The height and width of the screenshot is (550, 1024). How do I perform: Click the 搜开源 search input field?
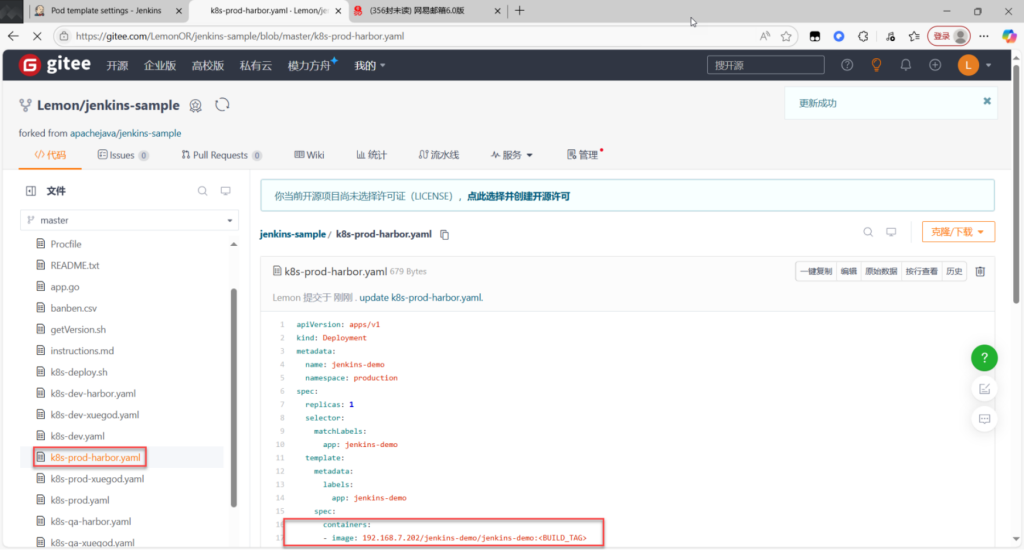pyautogui.click(x=765, y=65)
